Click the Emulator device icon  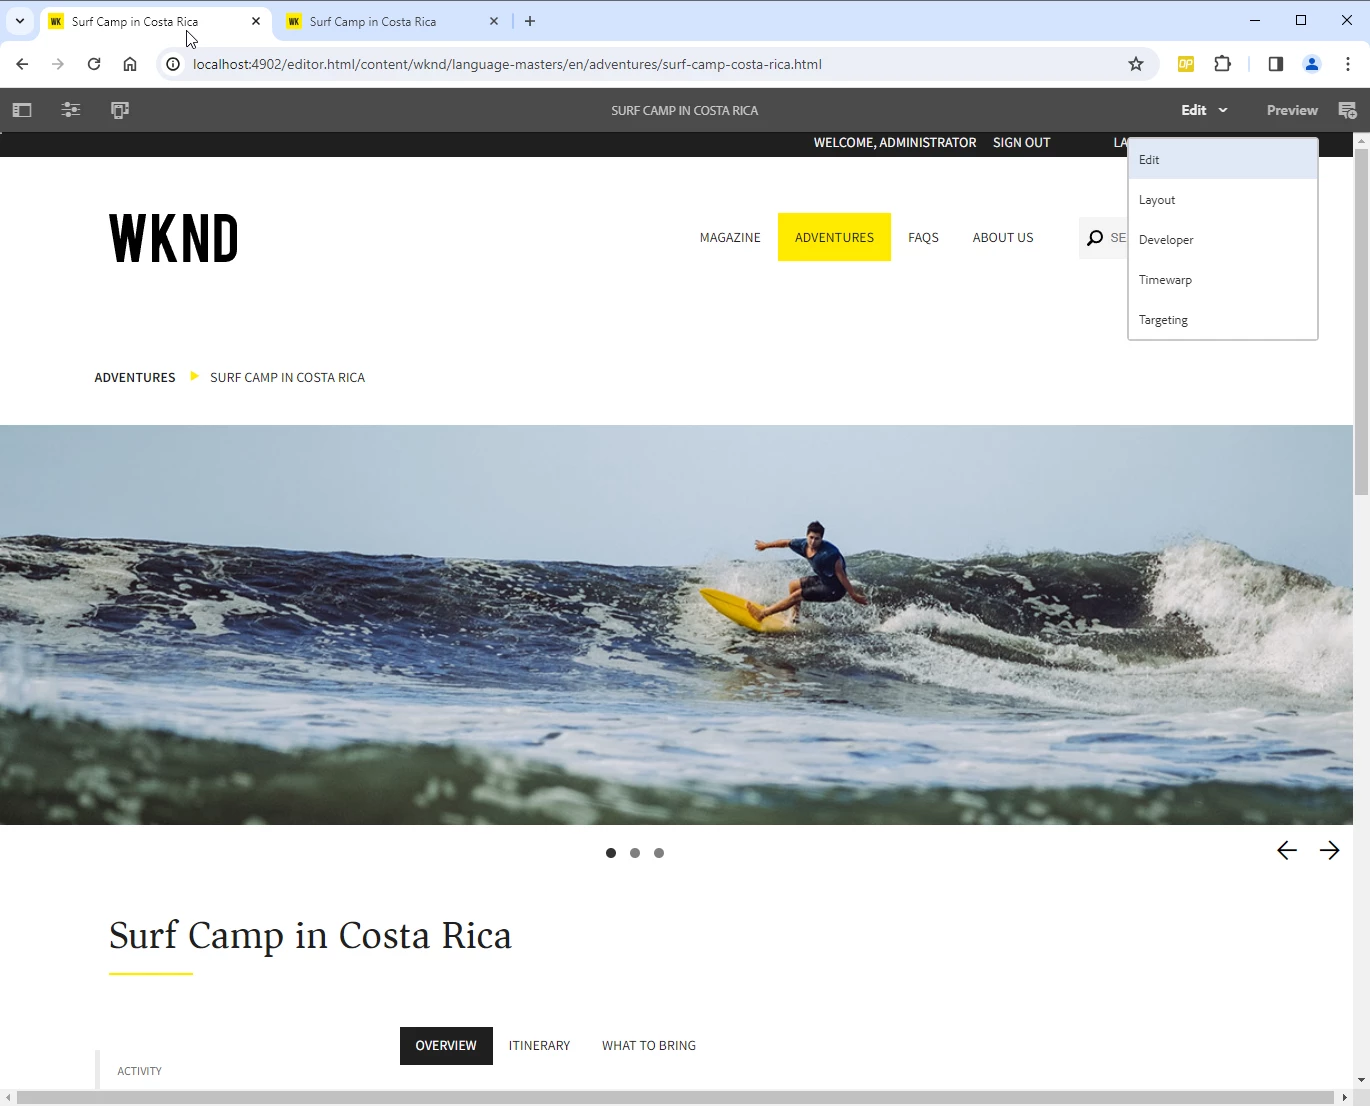point(120,110)
